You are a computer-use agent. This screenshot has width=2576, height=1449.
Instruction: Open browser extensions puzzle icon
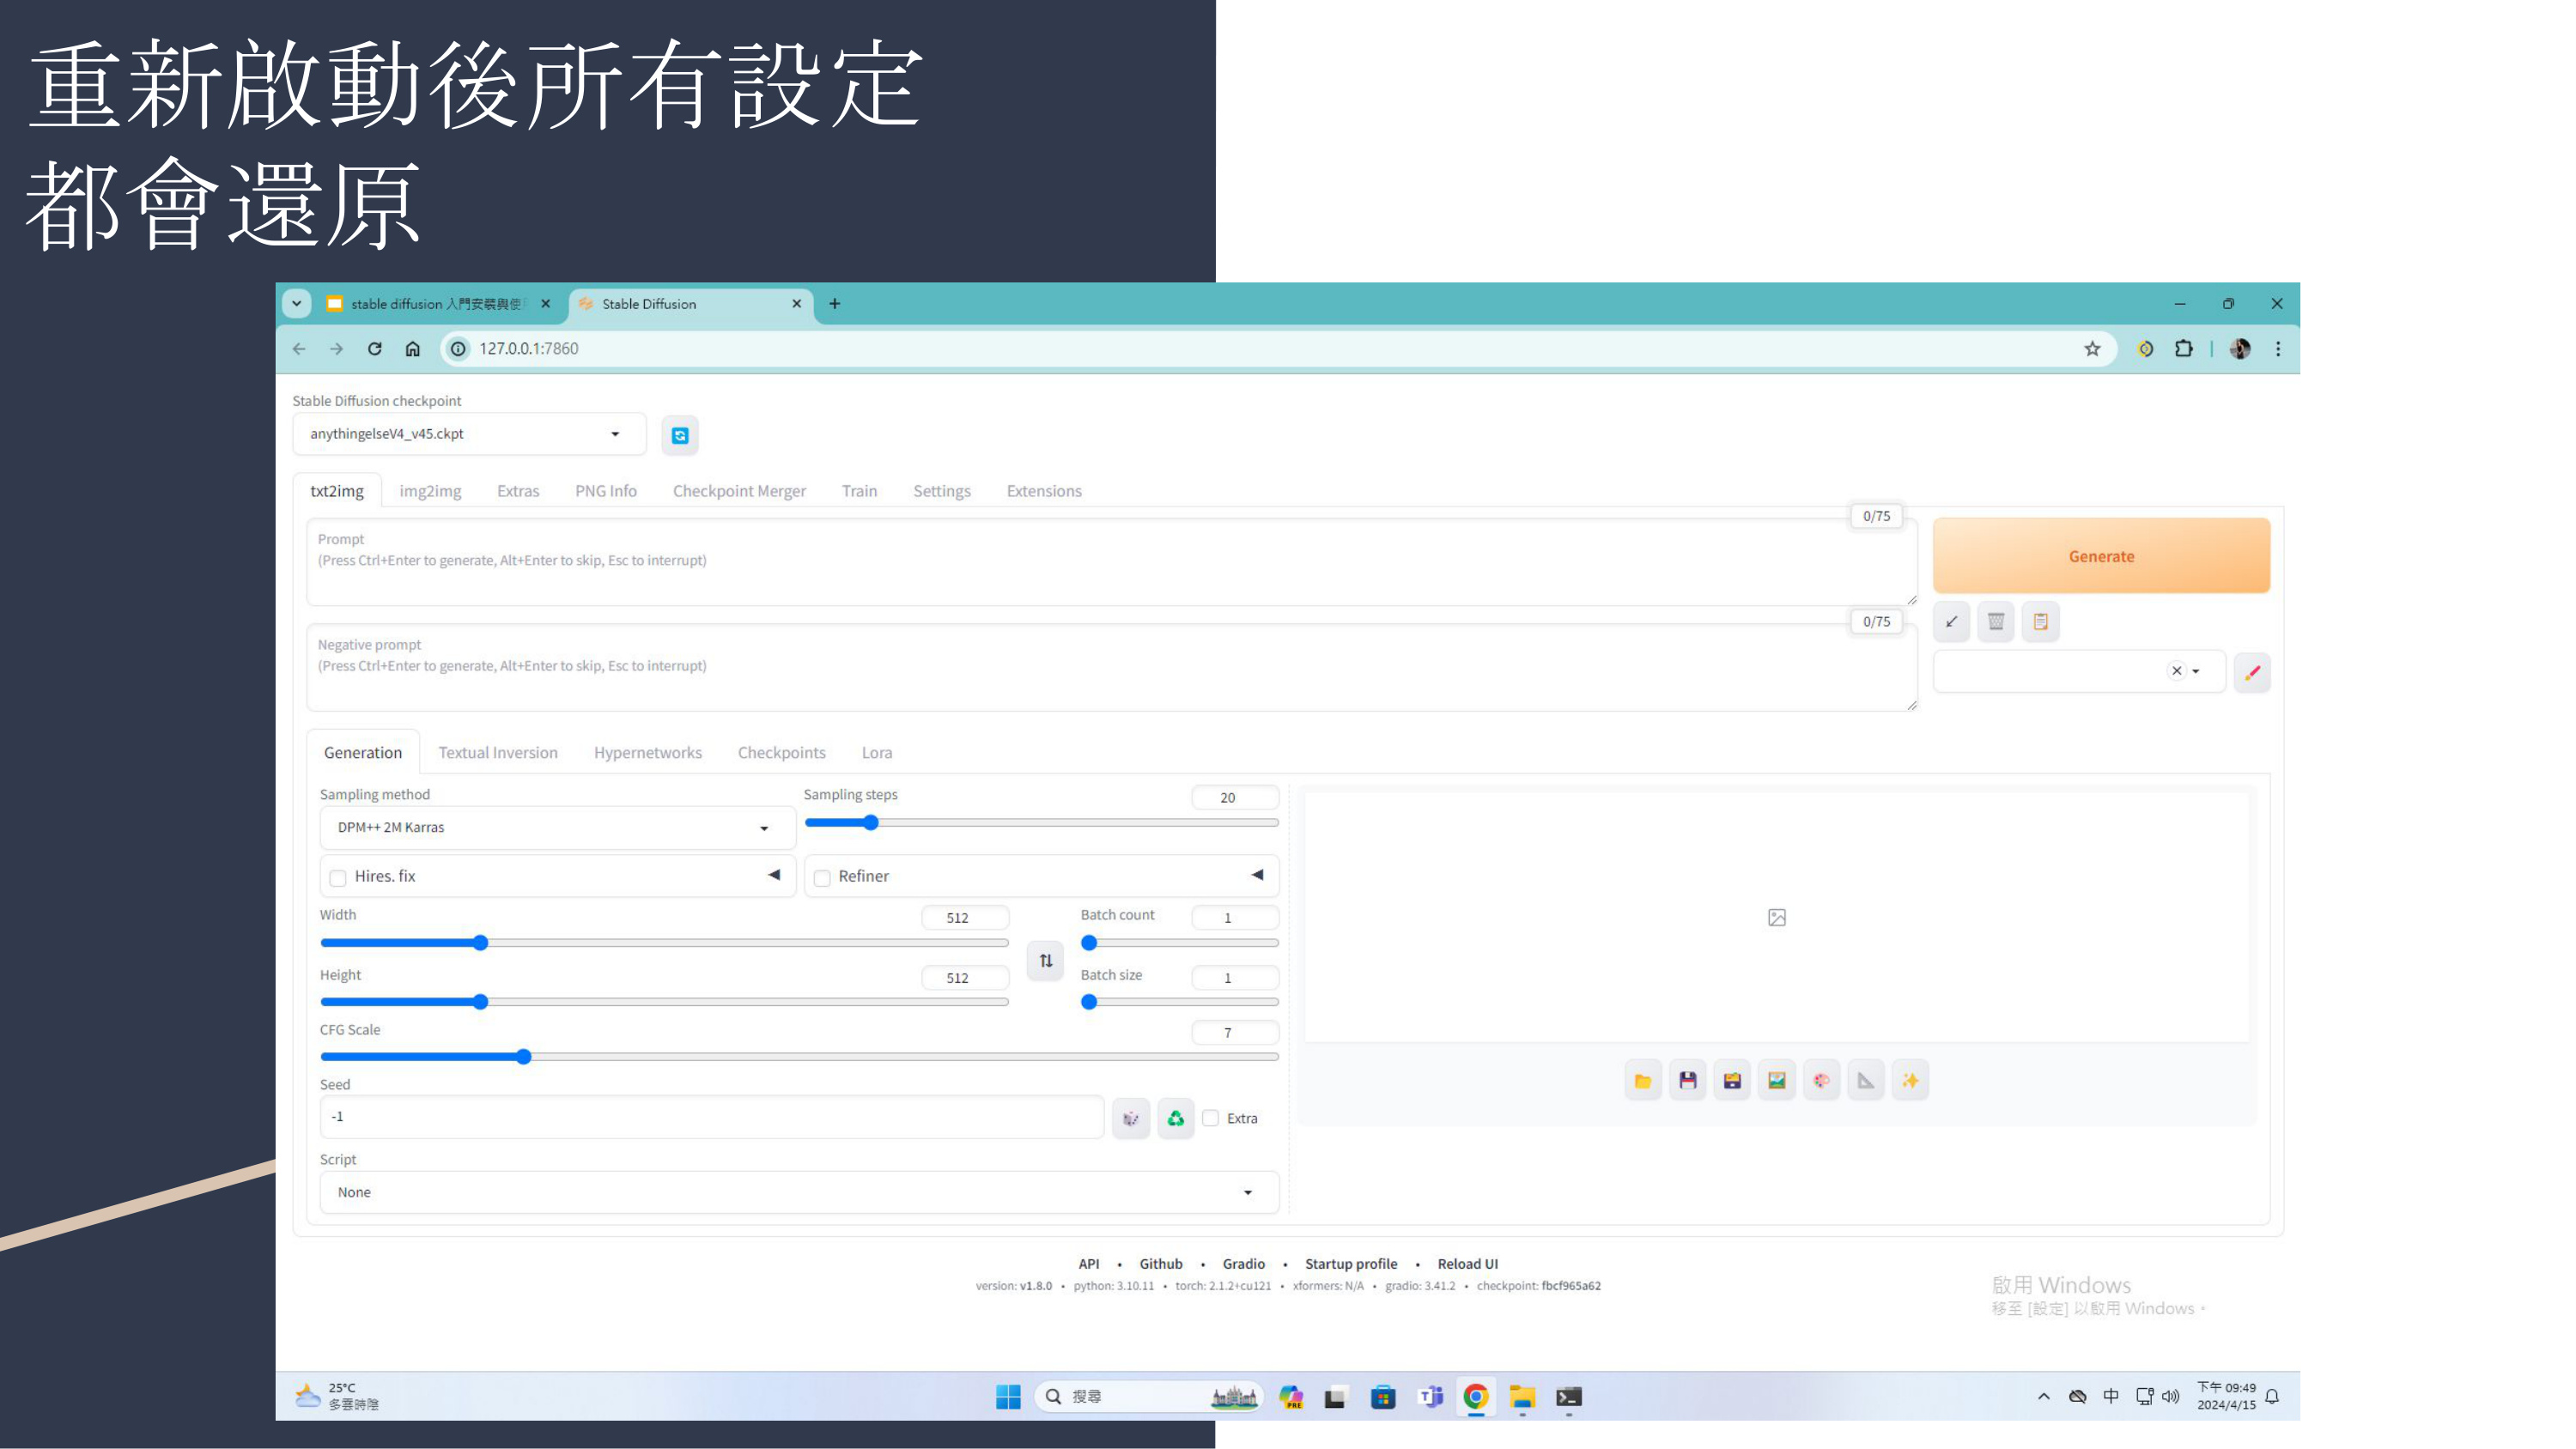(2184, 348)
